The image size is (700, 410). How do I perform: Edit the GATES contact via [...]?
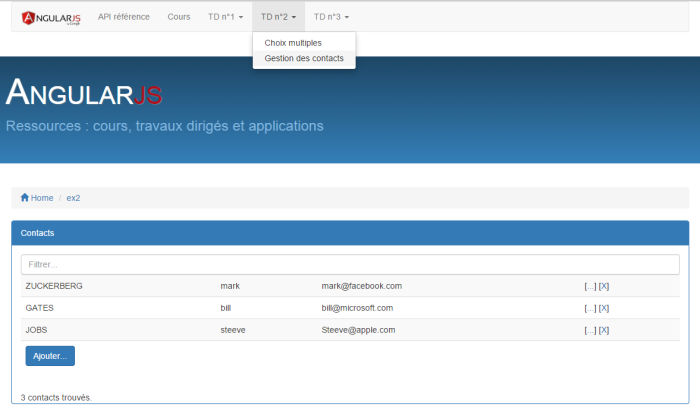click(590, 308)
